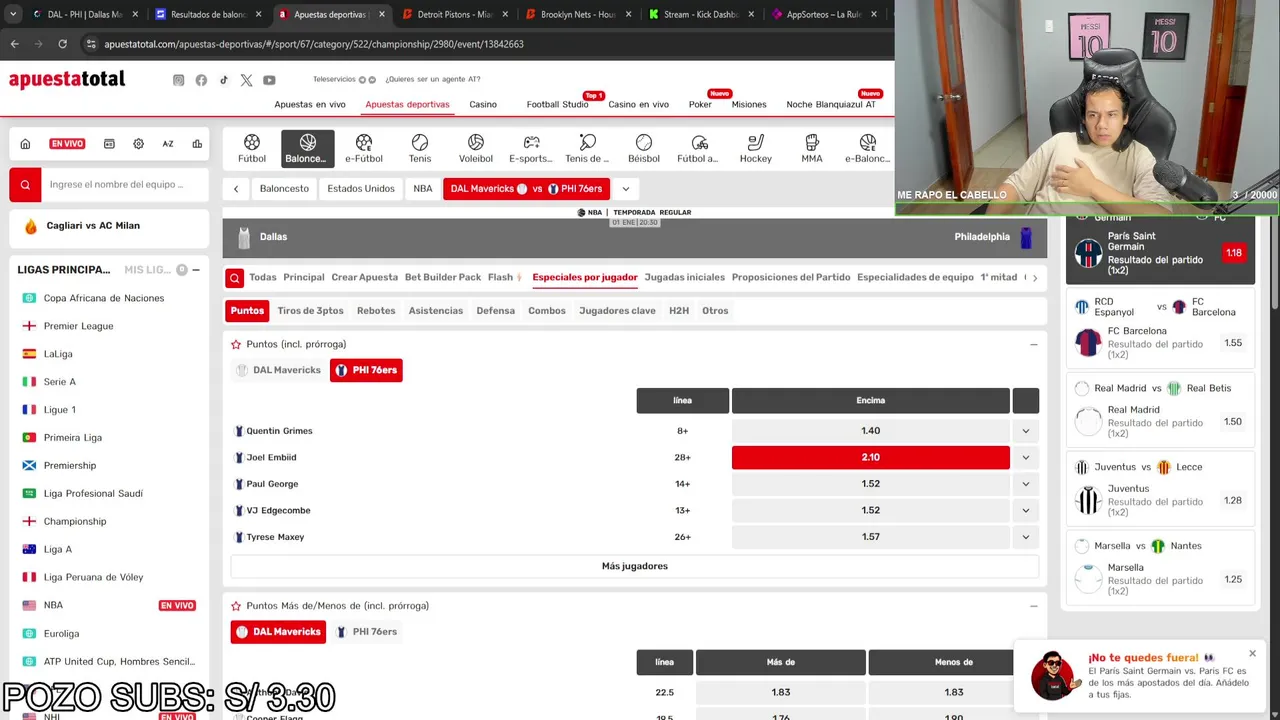Click the red sidebar search icon
This screenshot has height=720, width=1280.
click(x=25, y=184)
